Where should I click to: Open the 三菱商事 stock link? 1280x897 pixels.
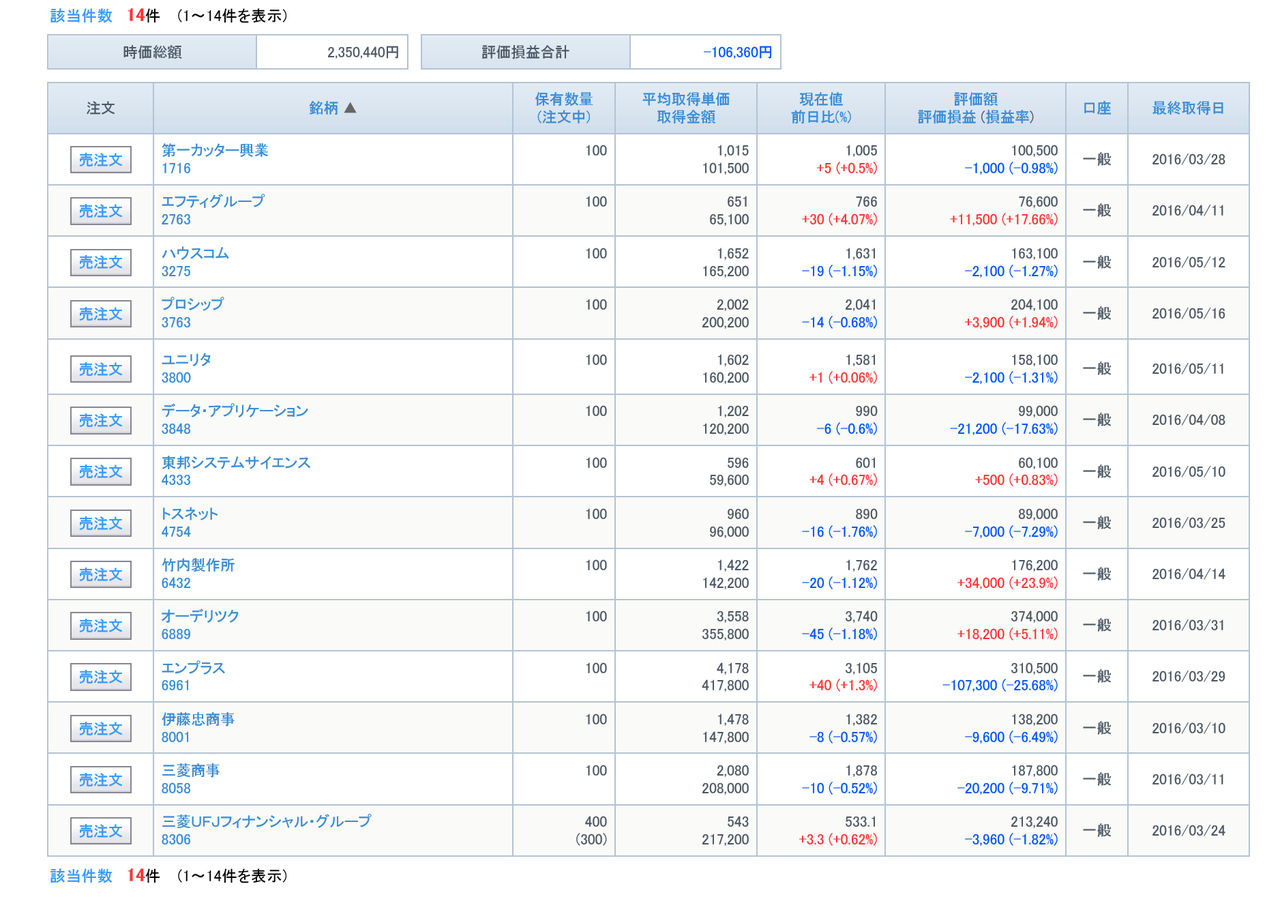pos(191,770)
